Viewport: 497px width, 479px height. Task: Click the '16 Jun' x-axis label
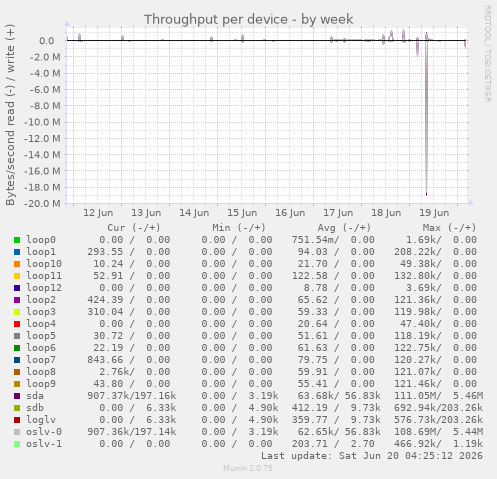point(290,213)
